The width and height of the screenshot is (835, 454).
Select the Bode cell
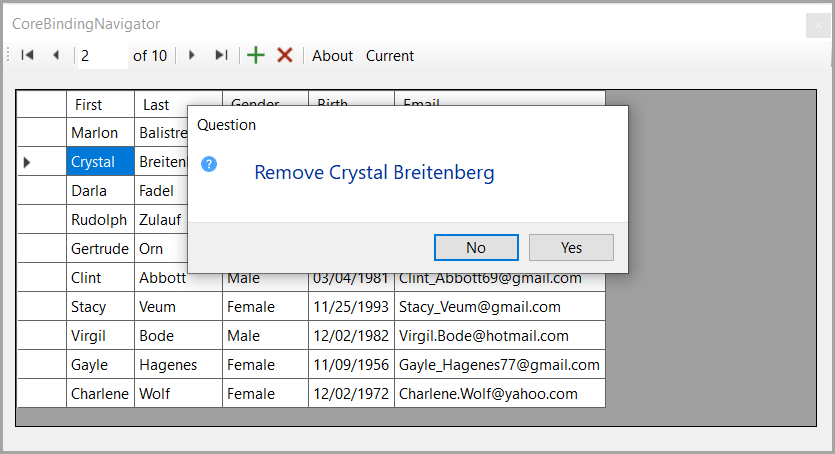click(x=178, y=336)
